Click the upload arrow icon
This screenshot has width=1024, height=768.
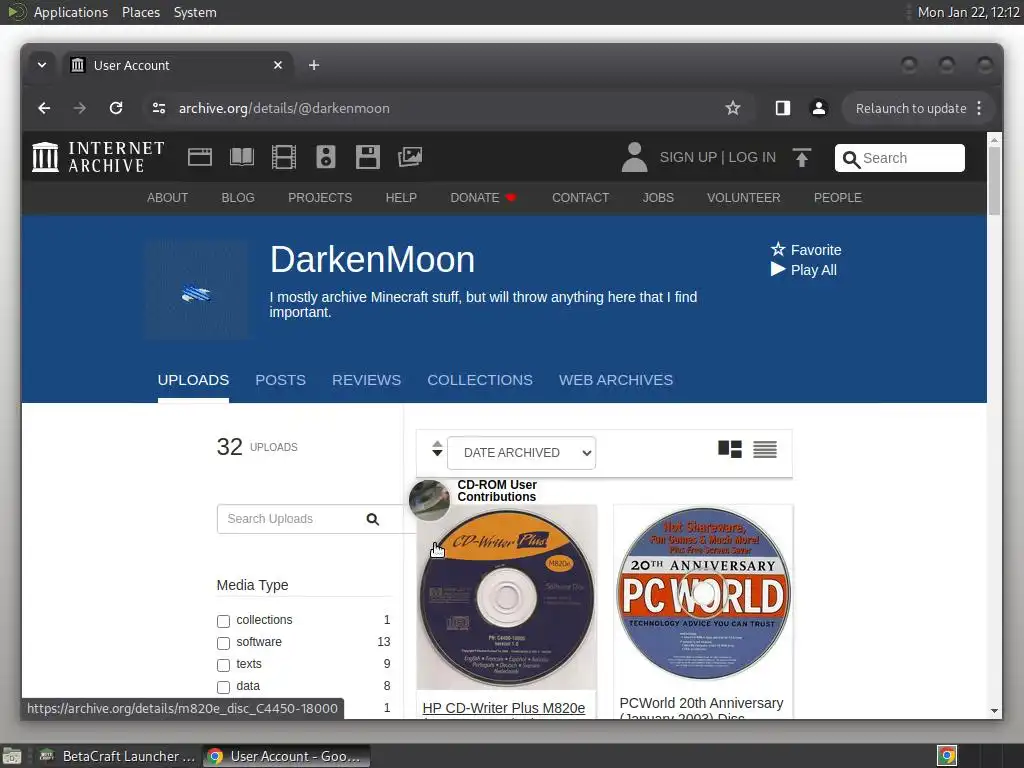point(802,157)
